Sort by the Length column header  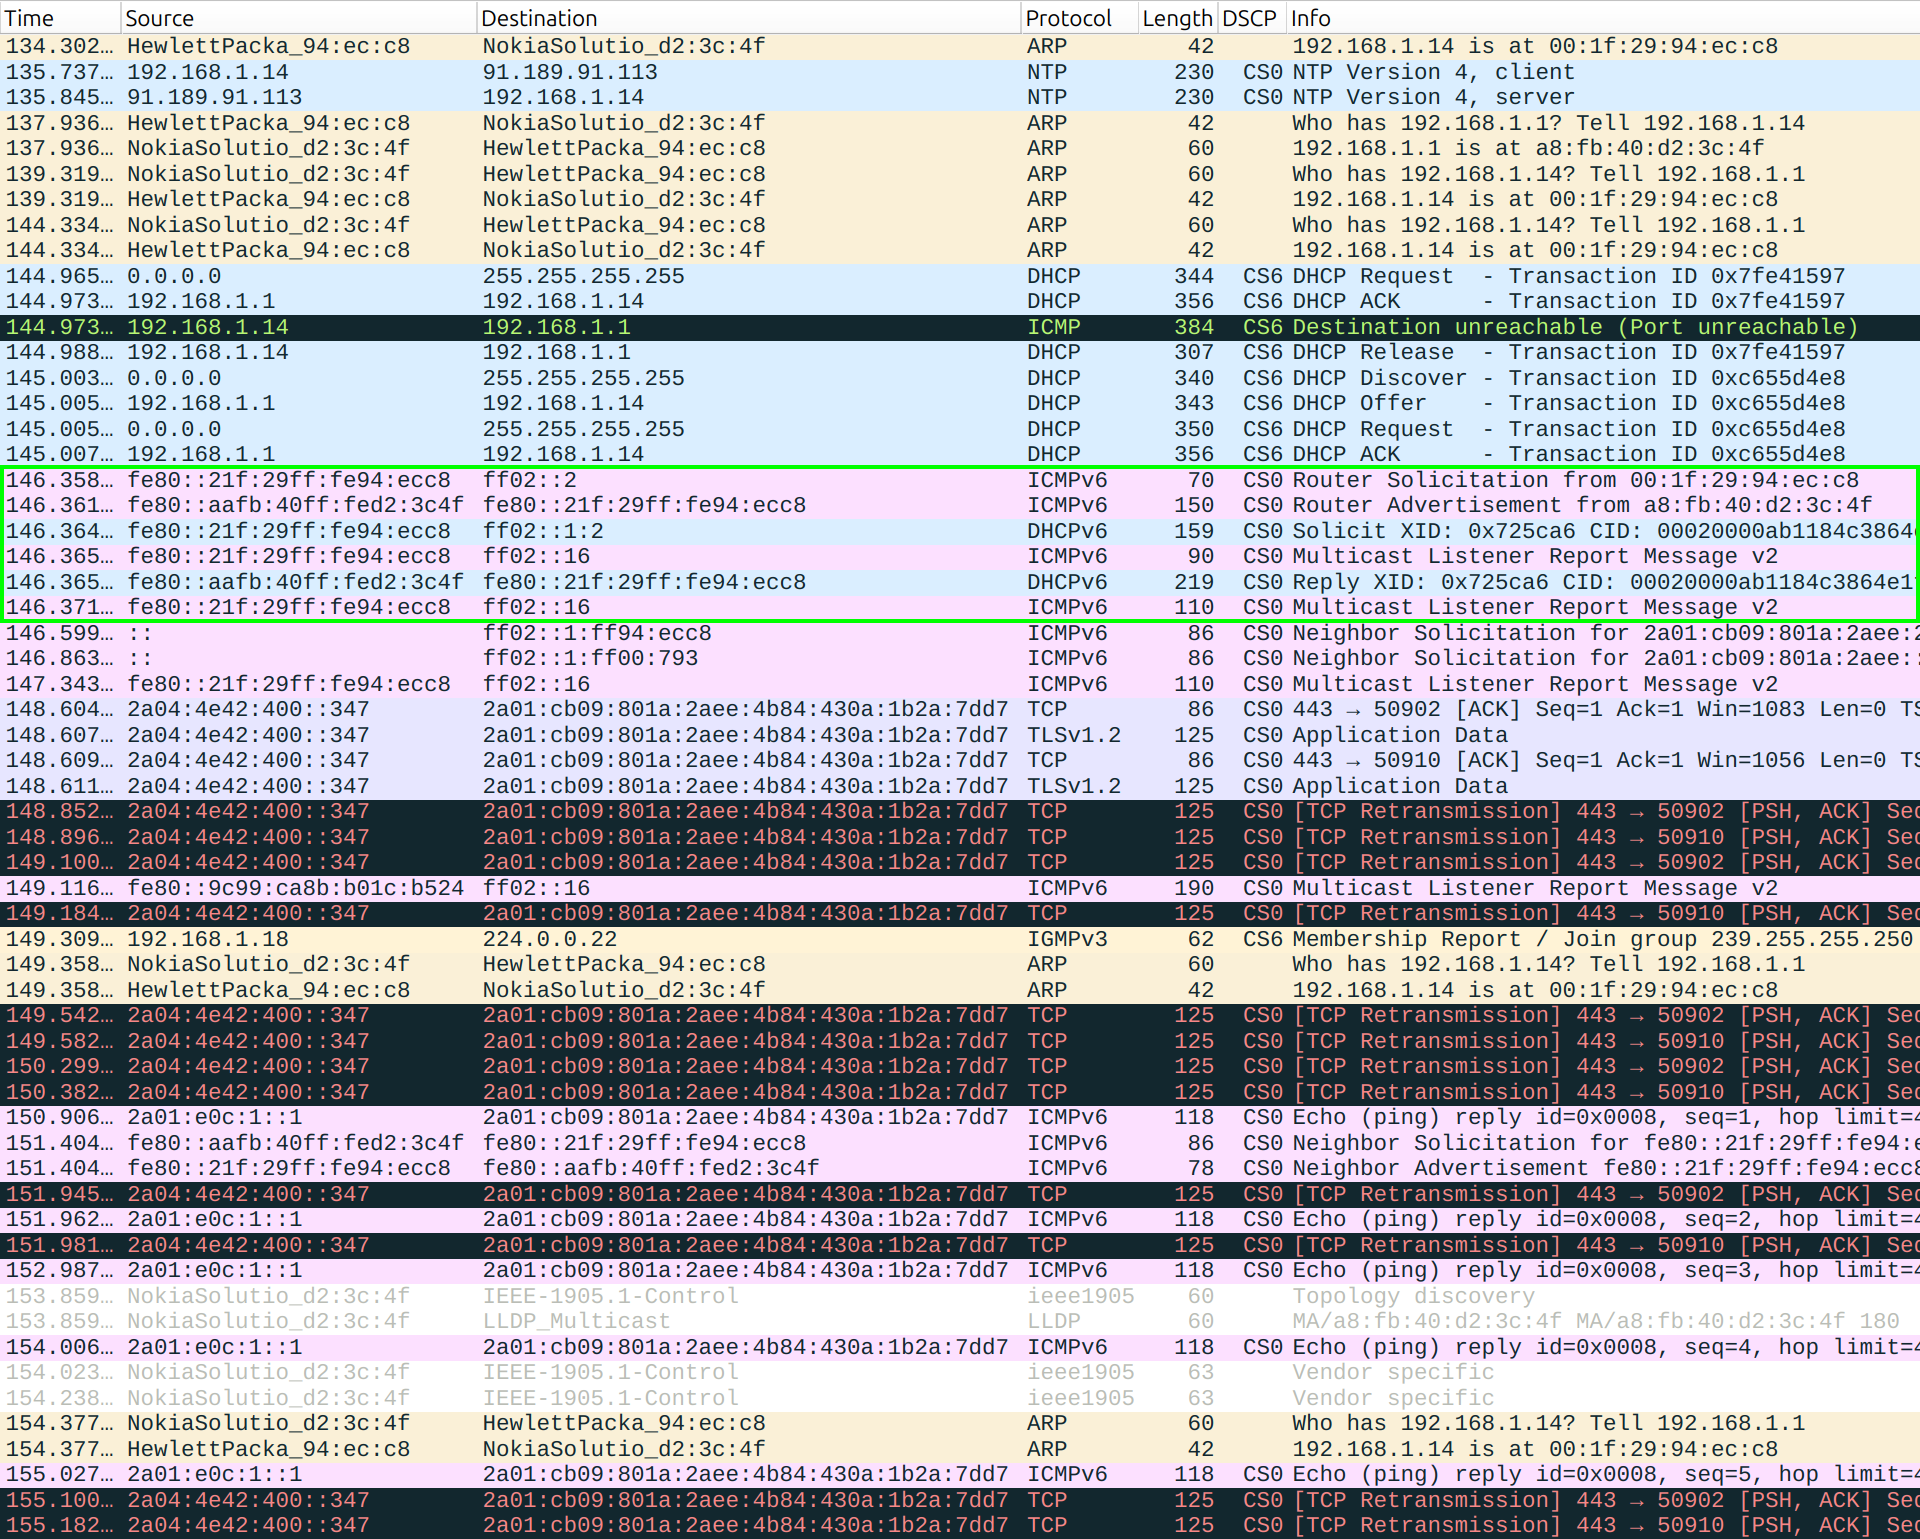point(1177,18)
